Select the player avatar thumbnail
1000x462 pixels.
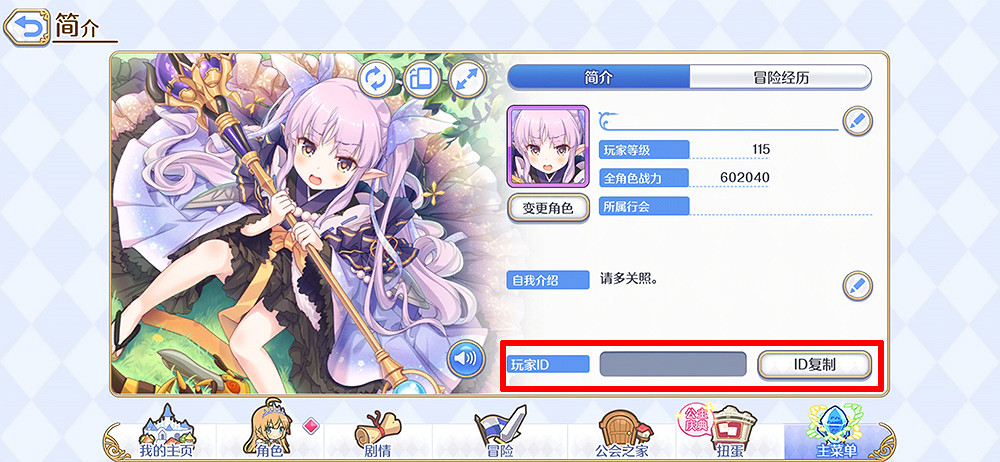548,146
